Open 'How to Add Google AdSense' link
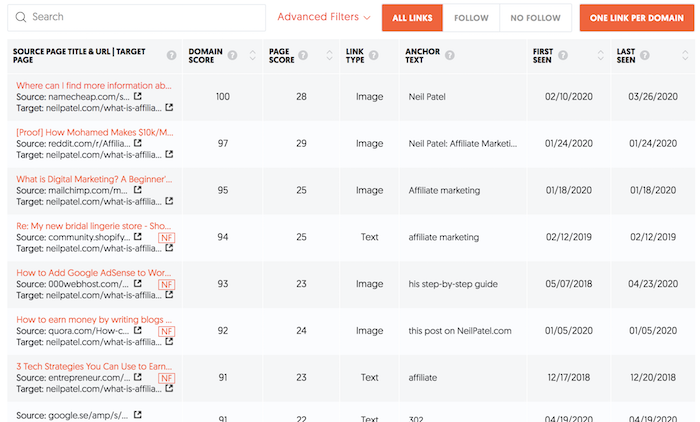Screen dimensions: 700x422 tap(93, 273)
